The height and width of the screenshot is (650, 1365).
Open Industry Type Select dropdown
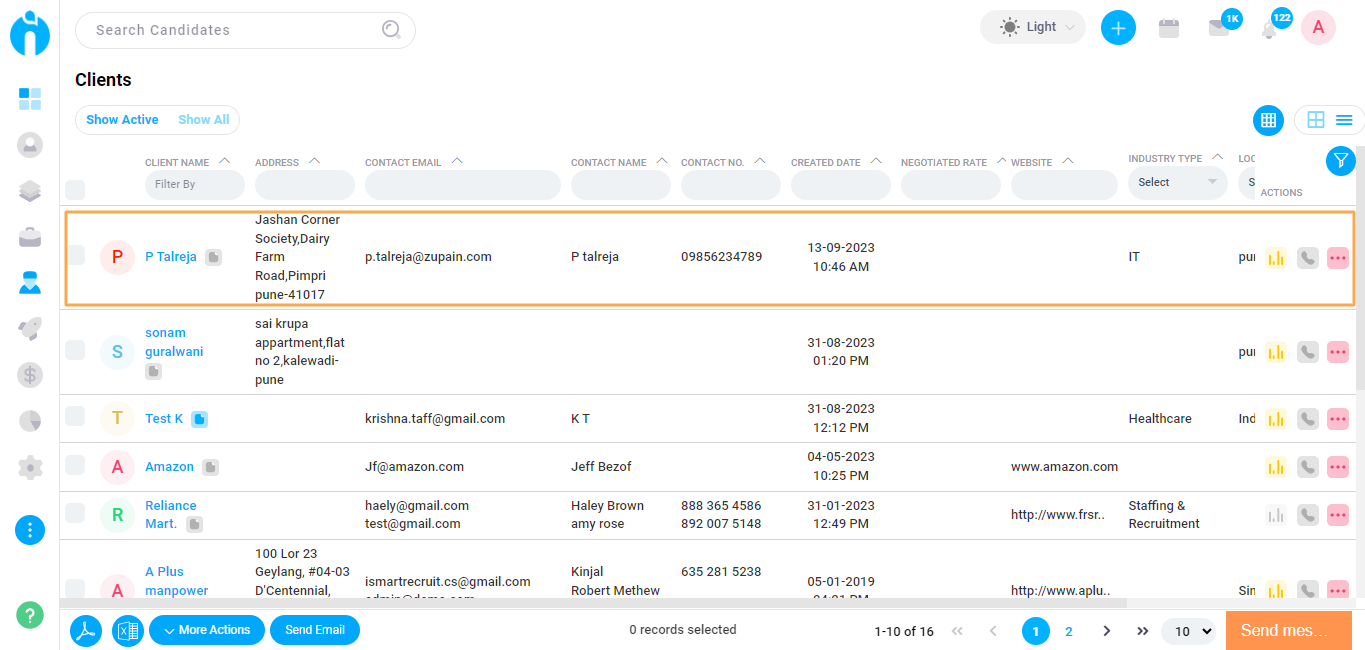pos(1178,183)
